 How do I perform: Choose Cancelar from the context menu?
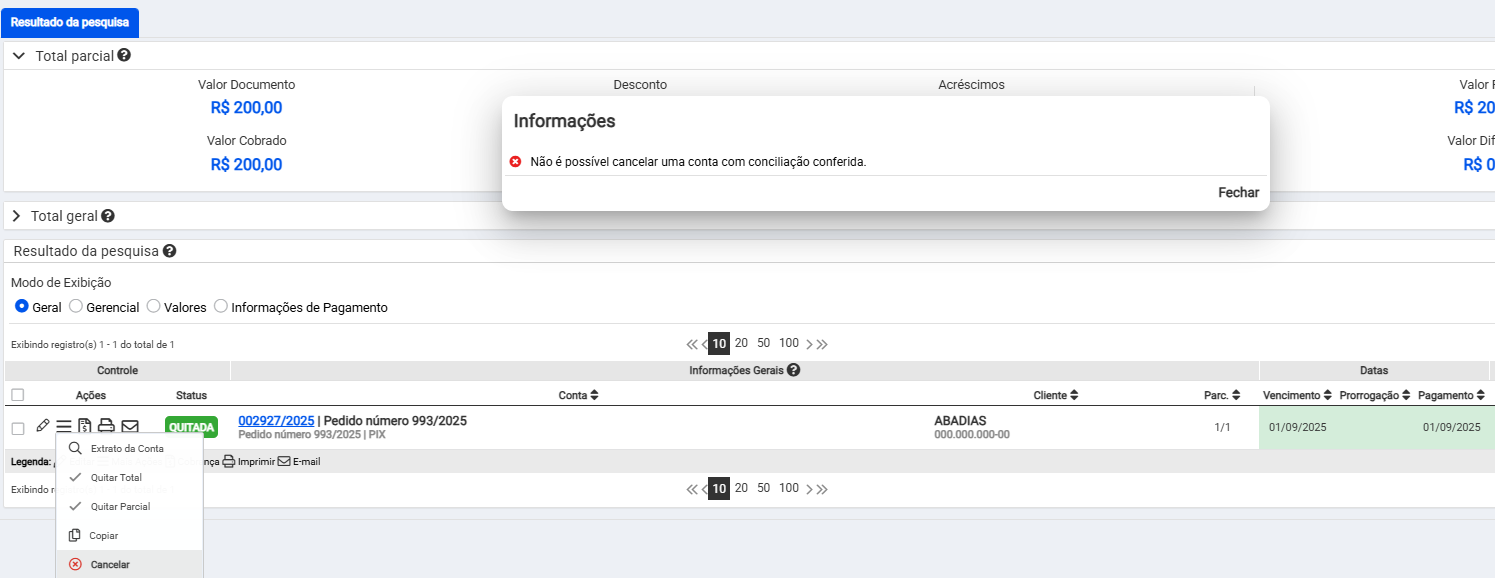(110, 564)
